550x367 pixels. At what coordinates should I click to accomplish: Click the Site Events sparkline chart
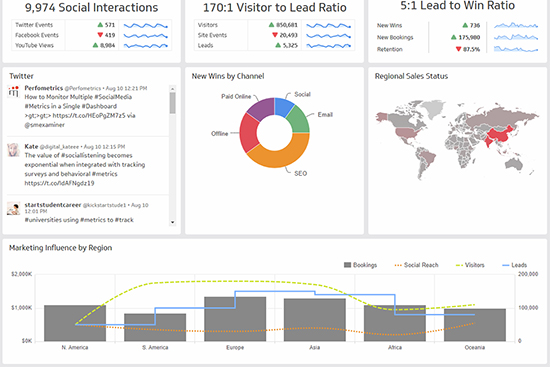pos(328,36)
